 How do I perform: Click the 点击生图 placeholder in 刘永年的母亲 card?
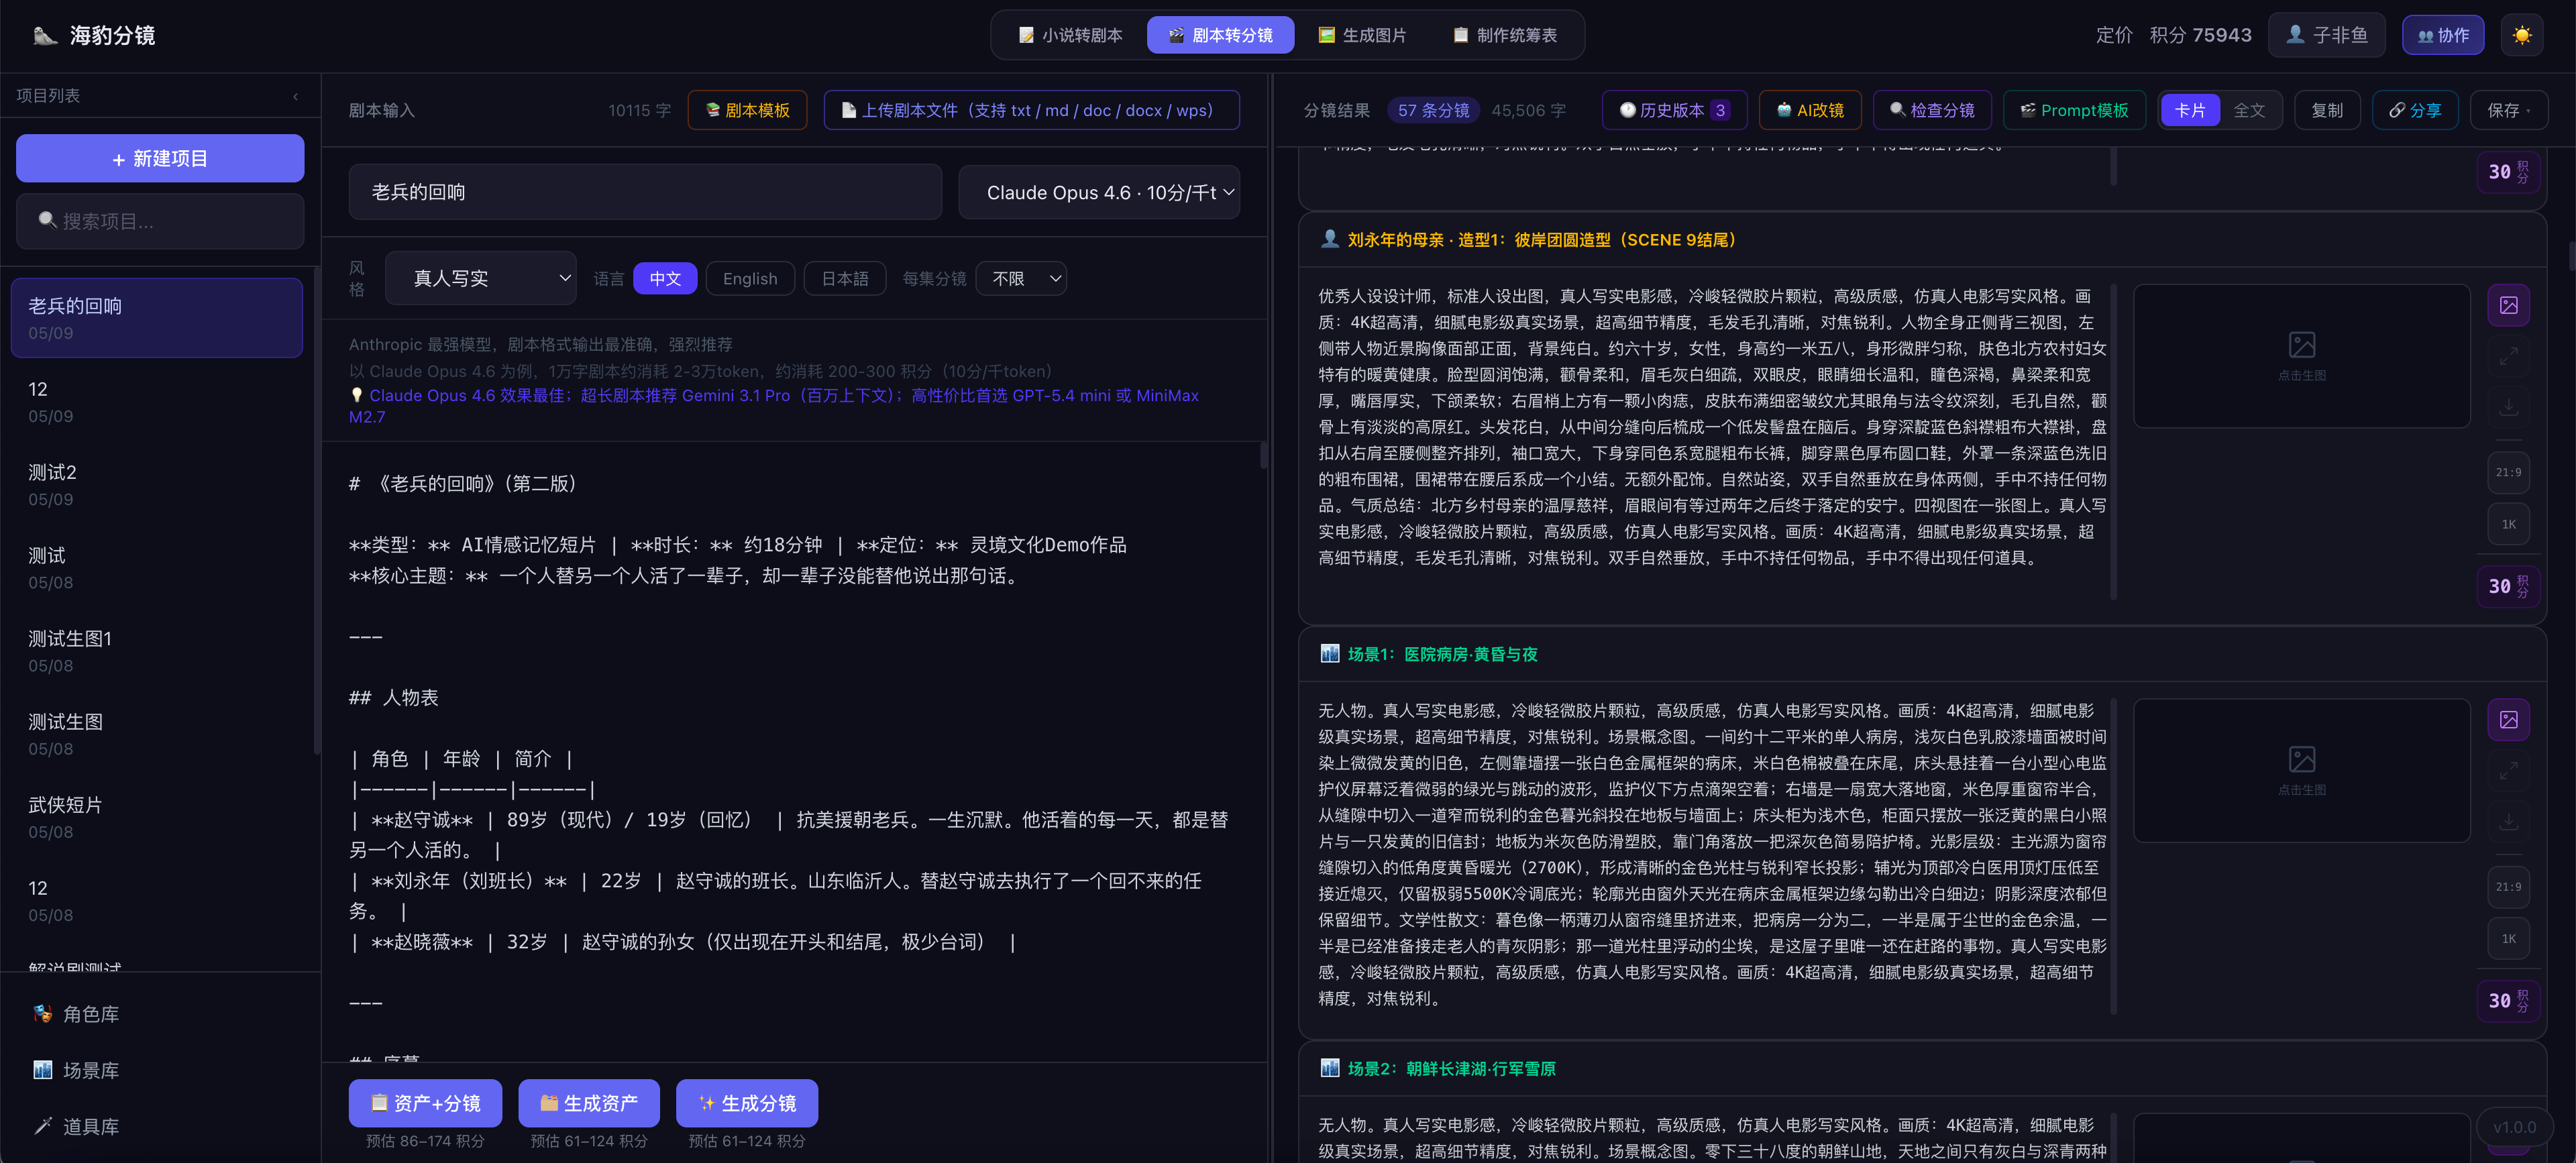coord(2301,357)
